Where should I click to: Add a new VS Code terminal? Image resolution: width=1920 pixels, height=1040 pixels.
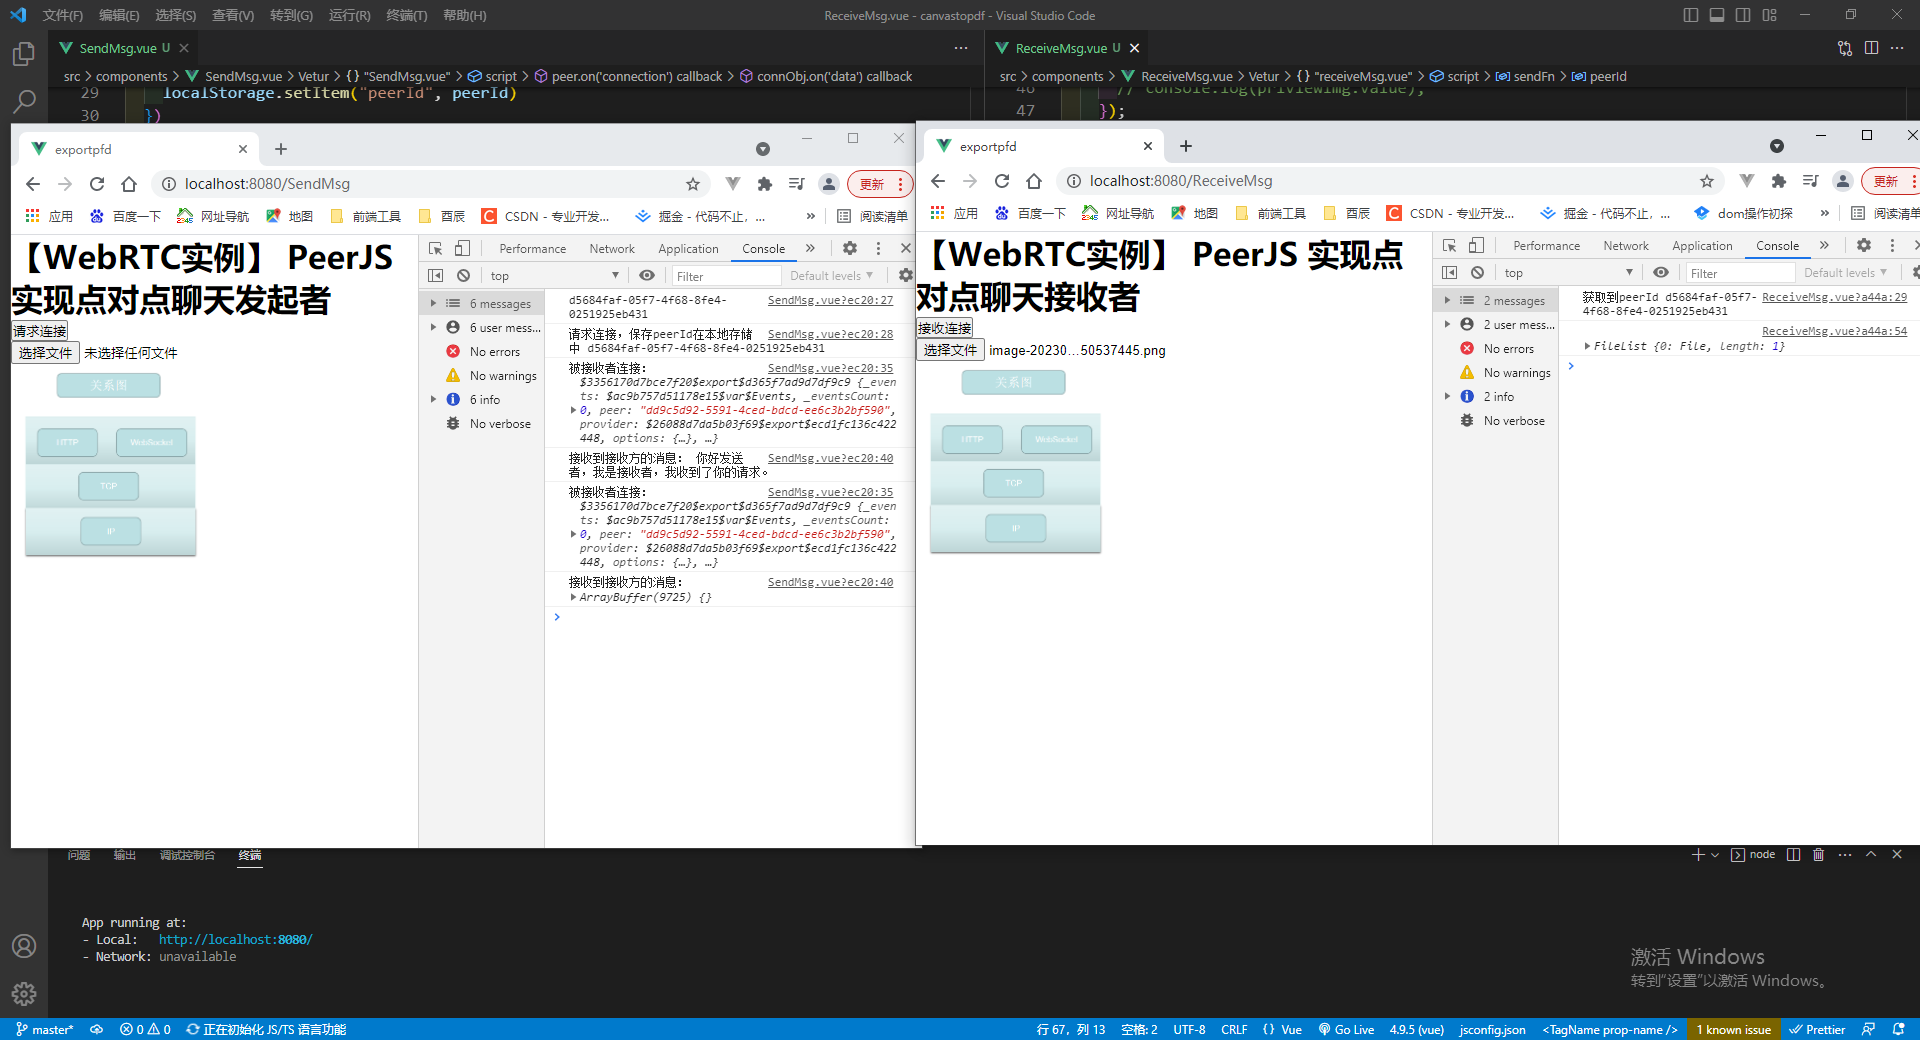click(1698, 855)
